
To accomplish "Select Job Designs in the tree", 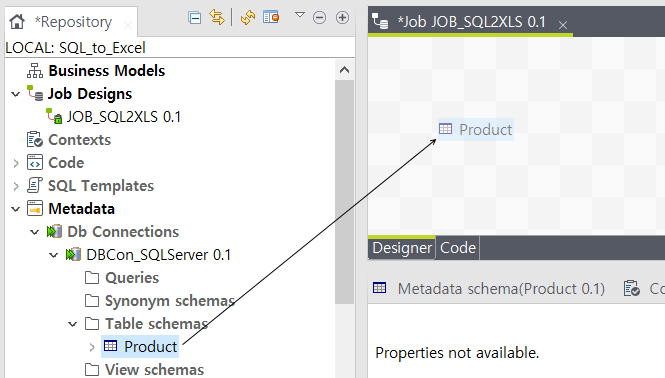I will (90, 94).
